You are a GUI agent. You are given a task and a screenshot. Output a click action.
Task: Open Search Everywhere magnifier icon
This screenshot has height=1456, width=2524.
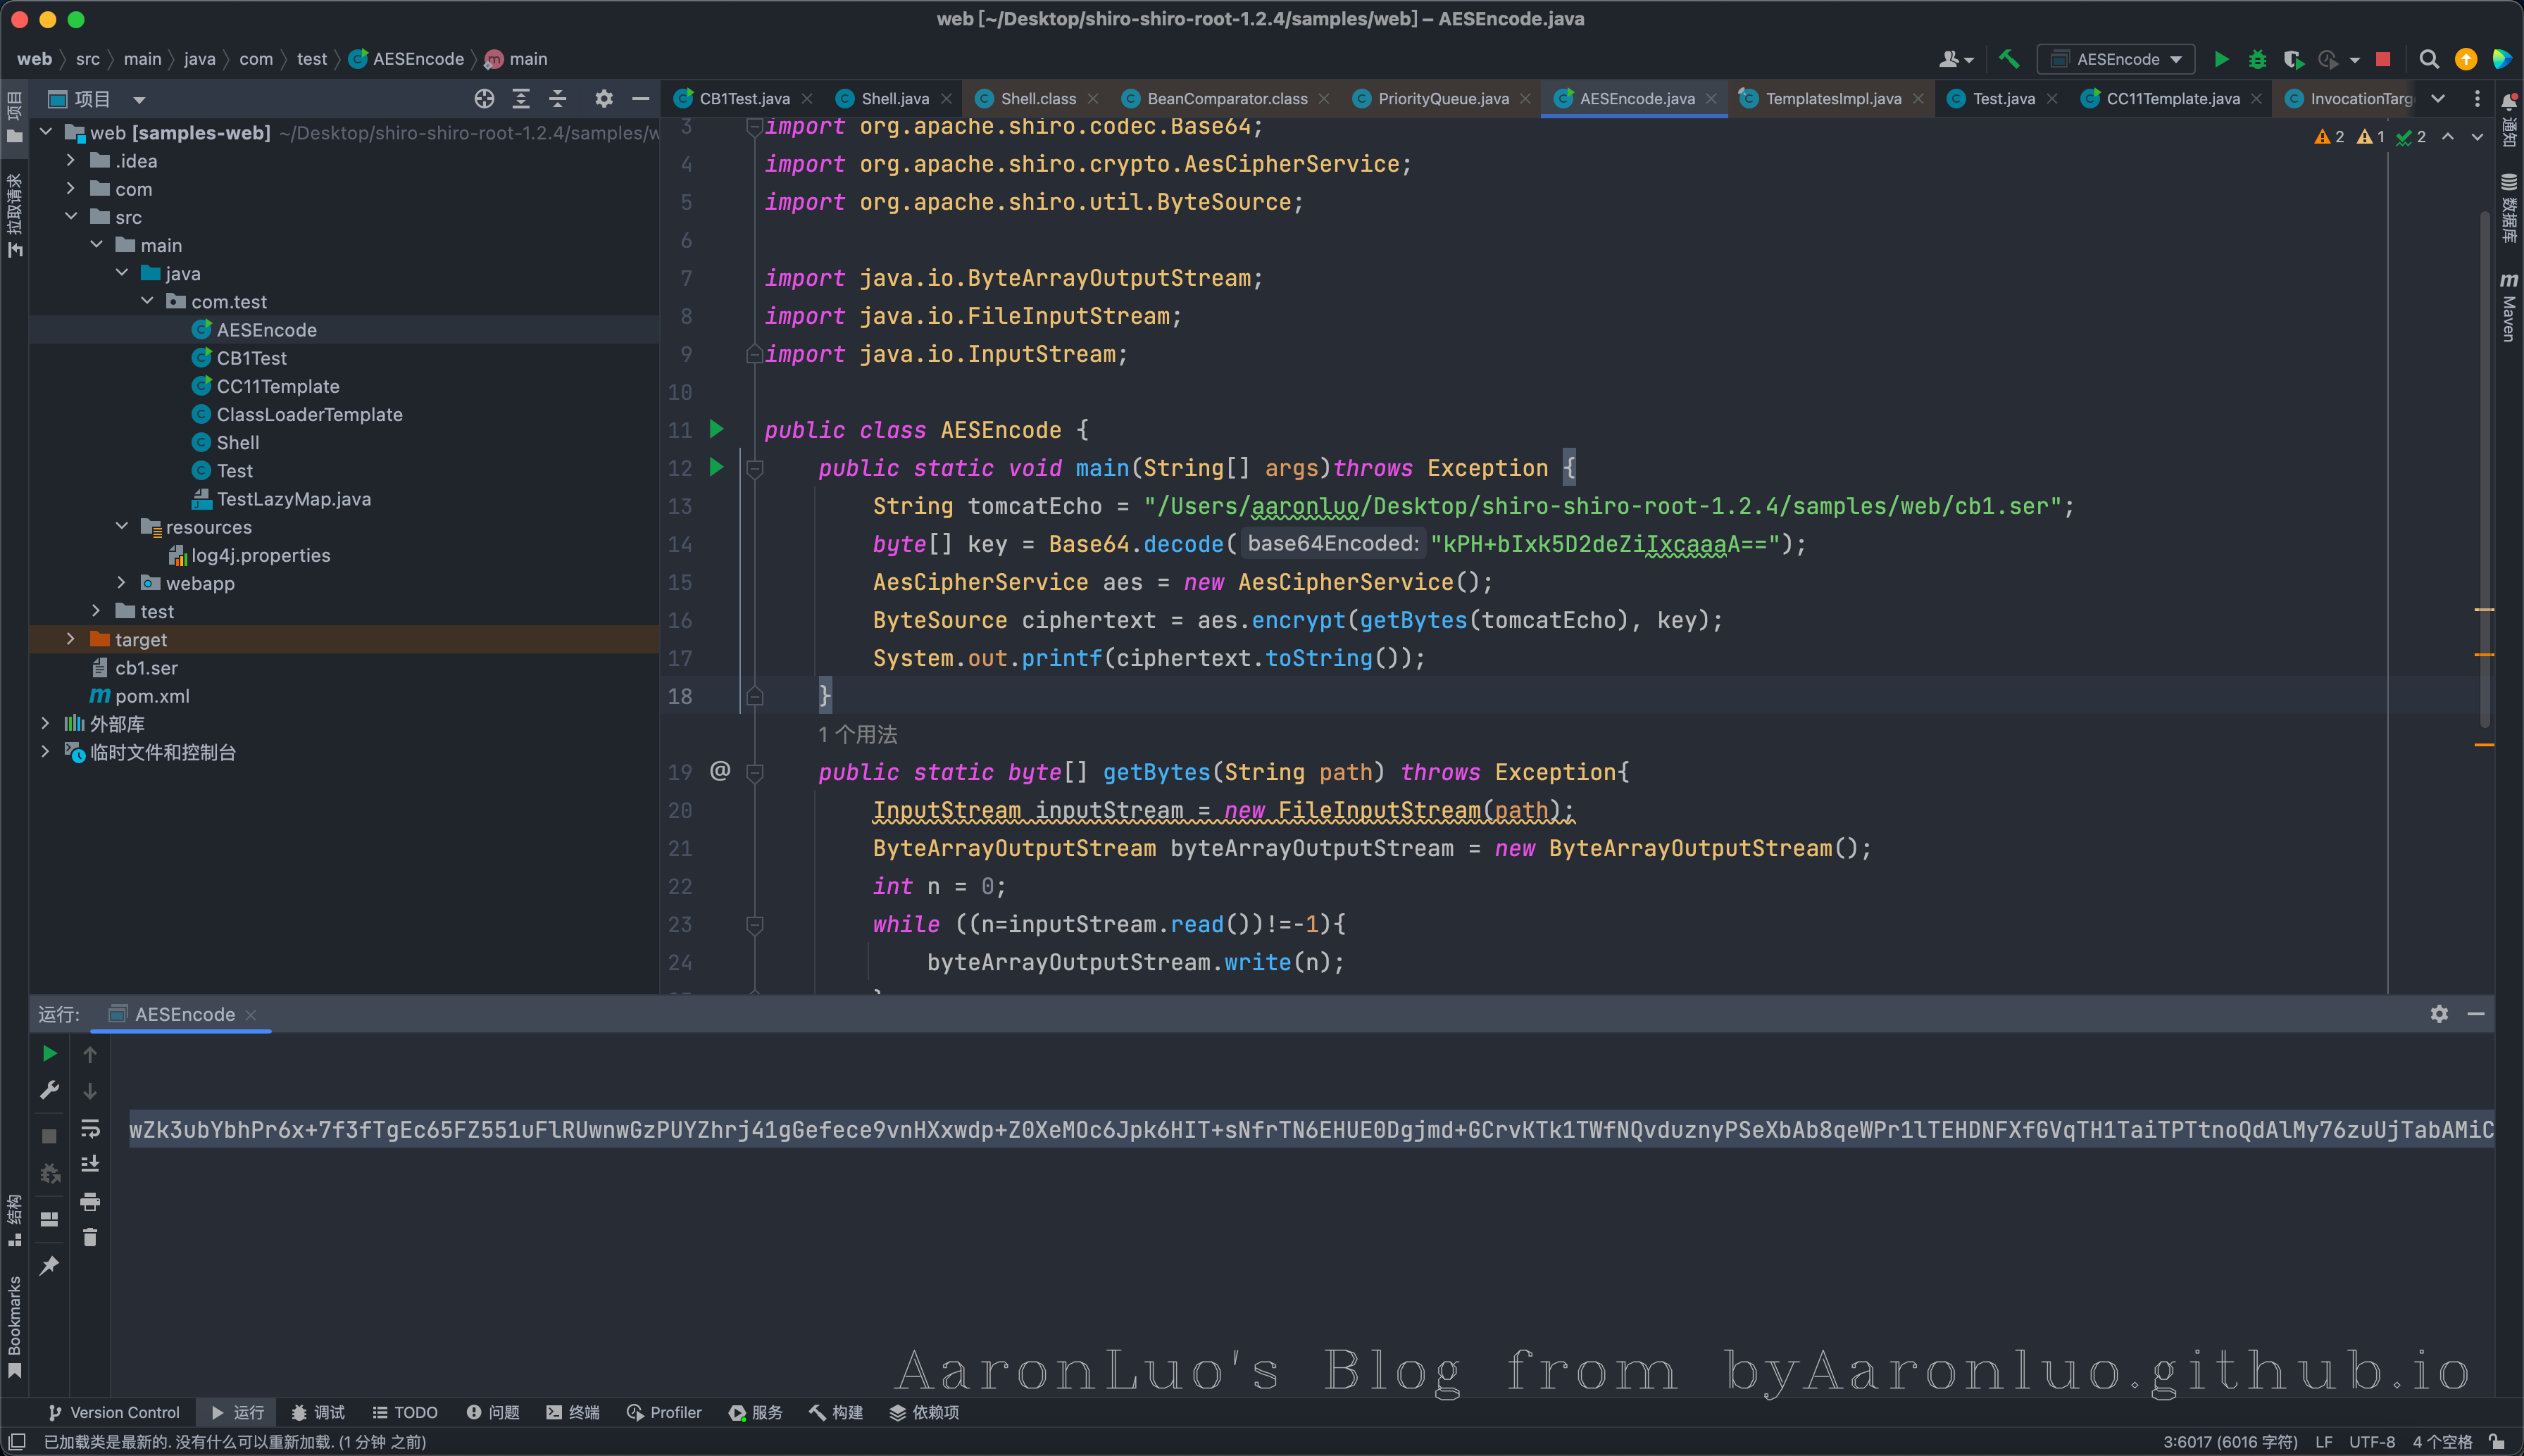tap(2429, 59)
